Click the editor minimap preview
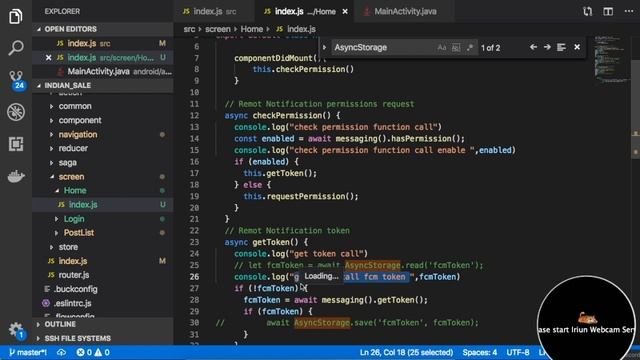 (611, 59)
